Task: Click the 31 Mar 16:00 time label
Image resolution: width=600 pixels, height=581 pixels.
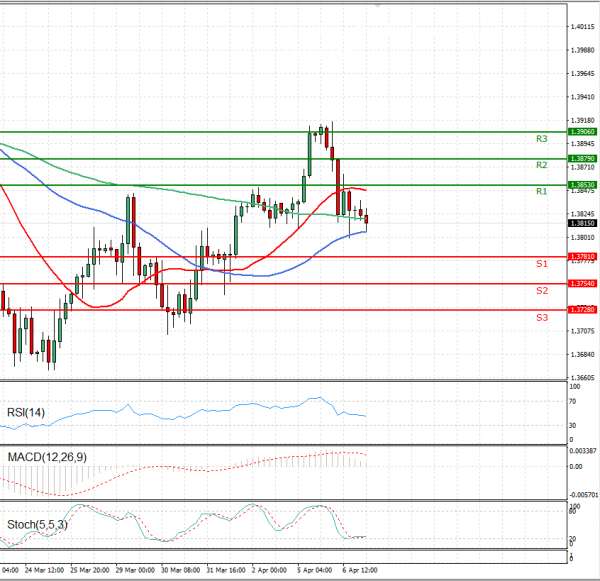Action: pos(226,570)
